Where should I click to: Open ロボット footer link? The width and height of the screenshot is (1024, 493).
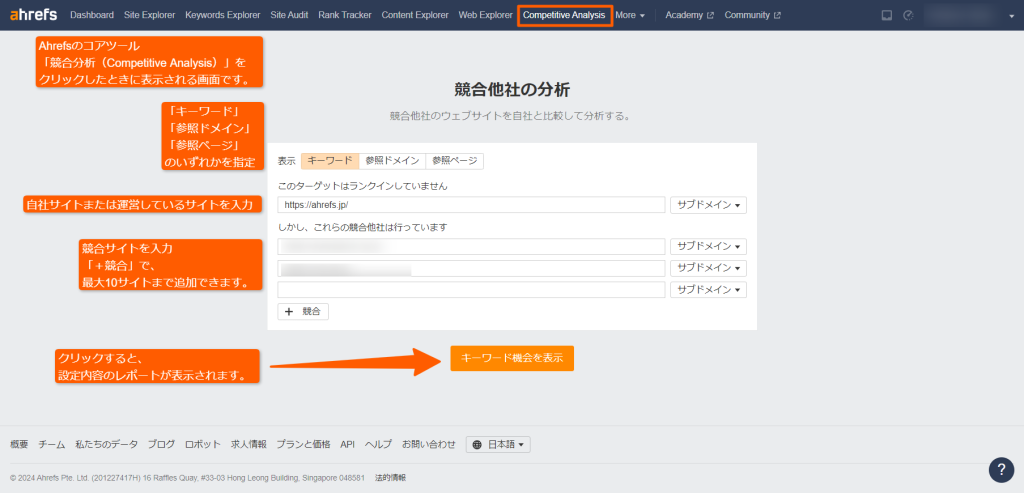203,444
